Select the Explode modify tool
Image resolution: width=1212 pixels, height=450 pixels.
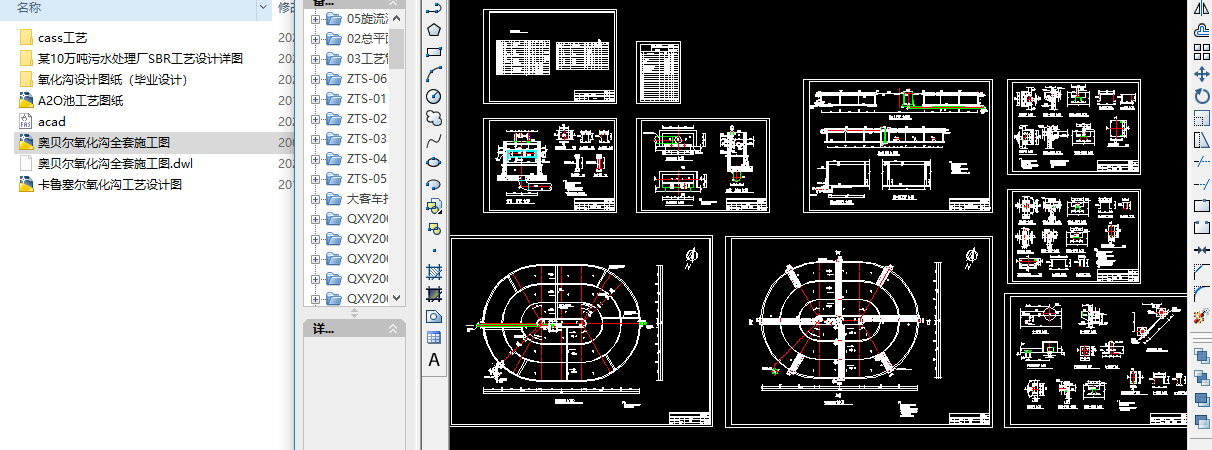pyautogui.click(x=1203, y=316)
